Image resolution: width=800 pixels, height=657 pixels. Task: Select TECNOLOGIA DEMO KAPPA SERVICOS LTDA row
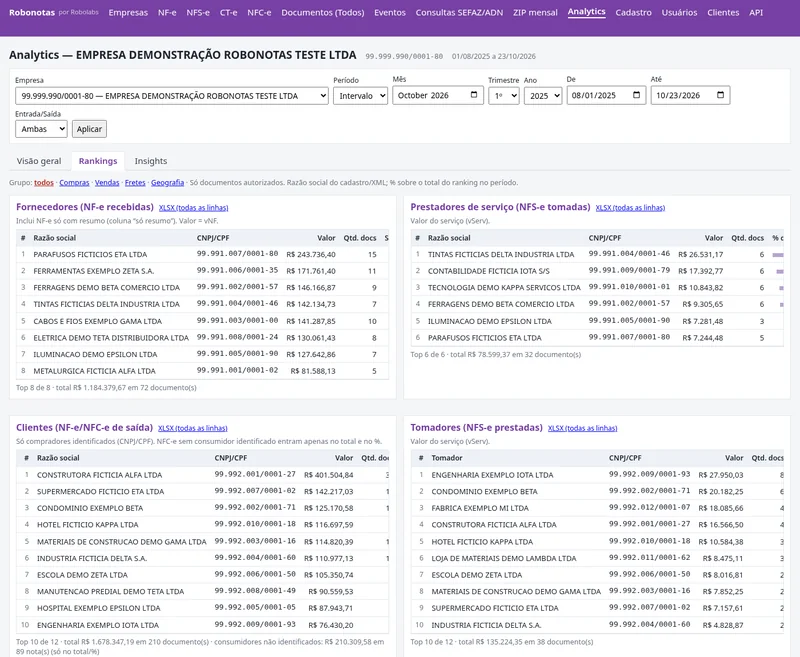[x=597, y=288]
